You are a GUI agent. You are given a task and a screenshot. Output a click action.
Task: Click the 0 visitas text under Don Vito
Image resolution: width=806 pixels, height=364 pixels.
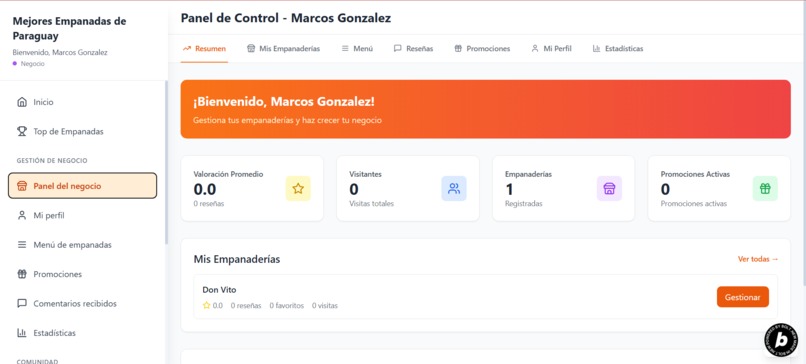325,305
